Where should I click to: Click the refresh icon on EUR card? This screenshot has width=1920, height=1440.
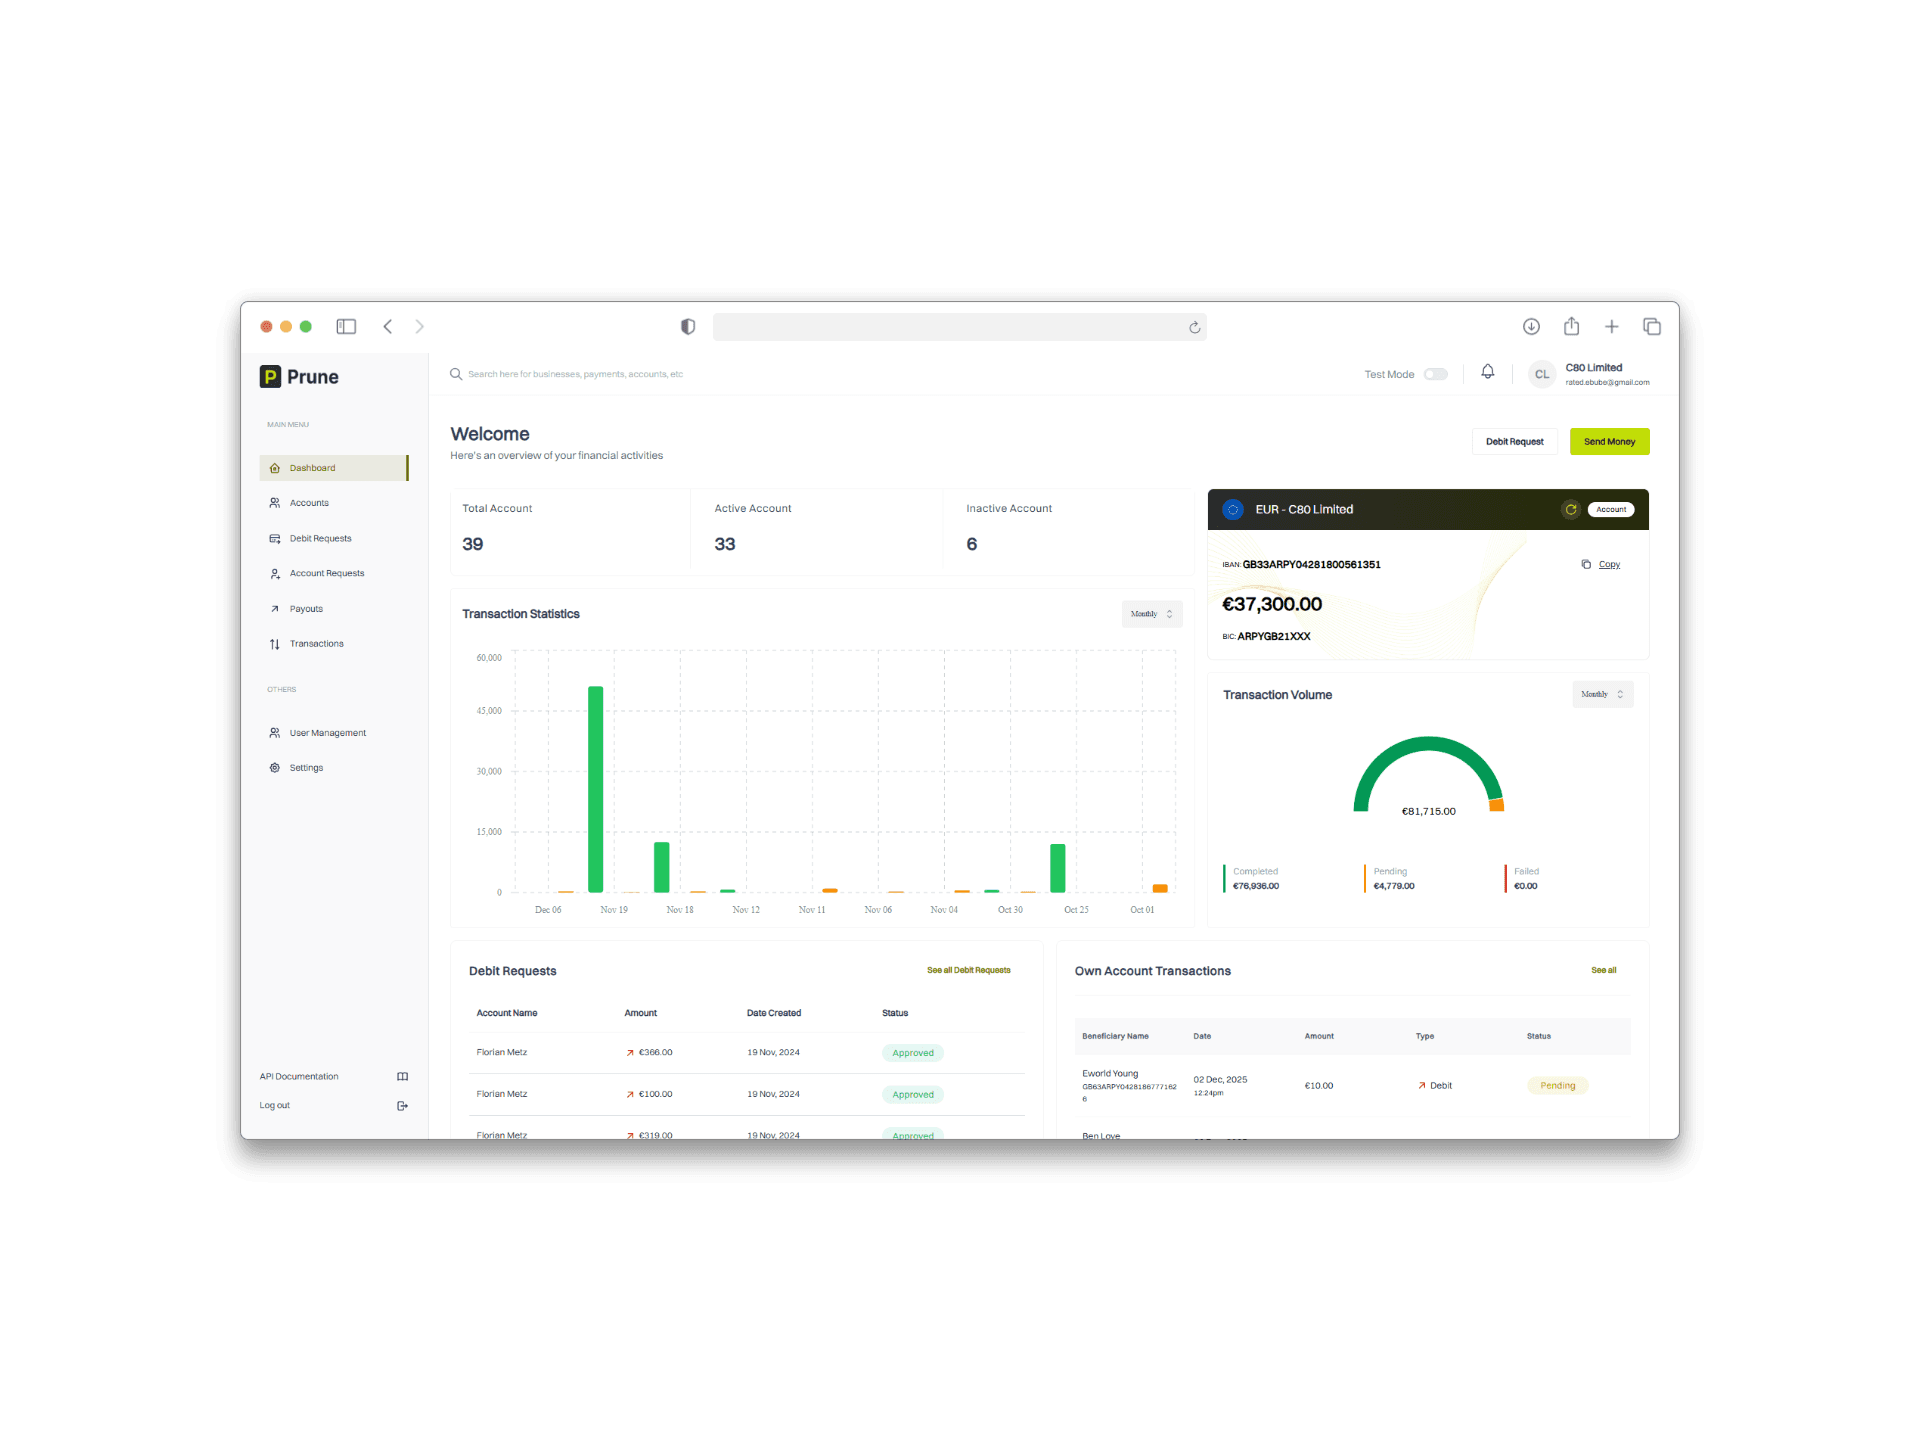[1571, 510]
